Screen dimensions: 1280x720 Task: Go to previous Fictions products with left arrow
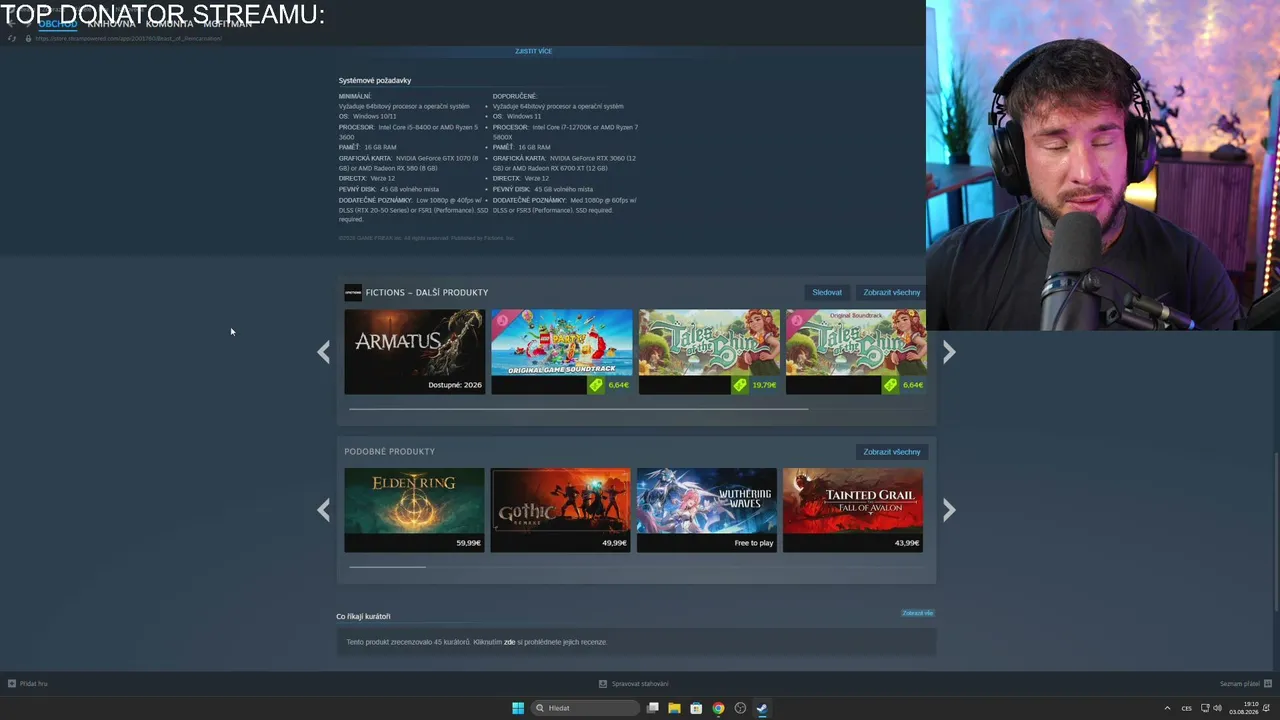pos(323,352)
